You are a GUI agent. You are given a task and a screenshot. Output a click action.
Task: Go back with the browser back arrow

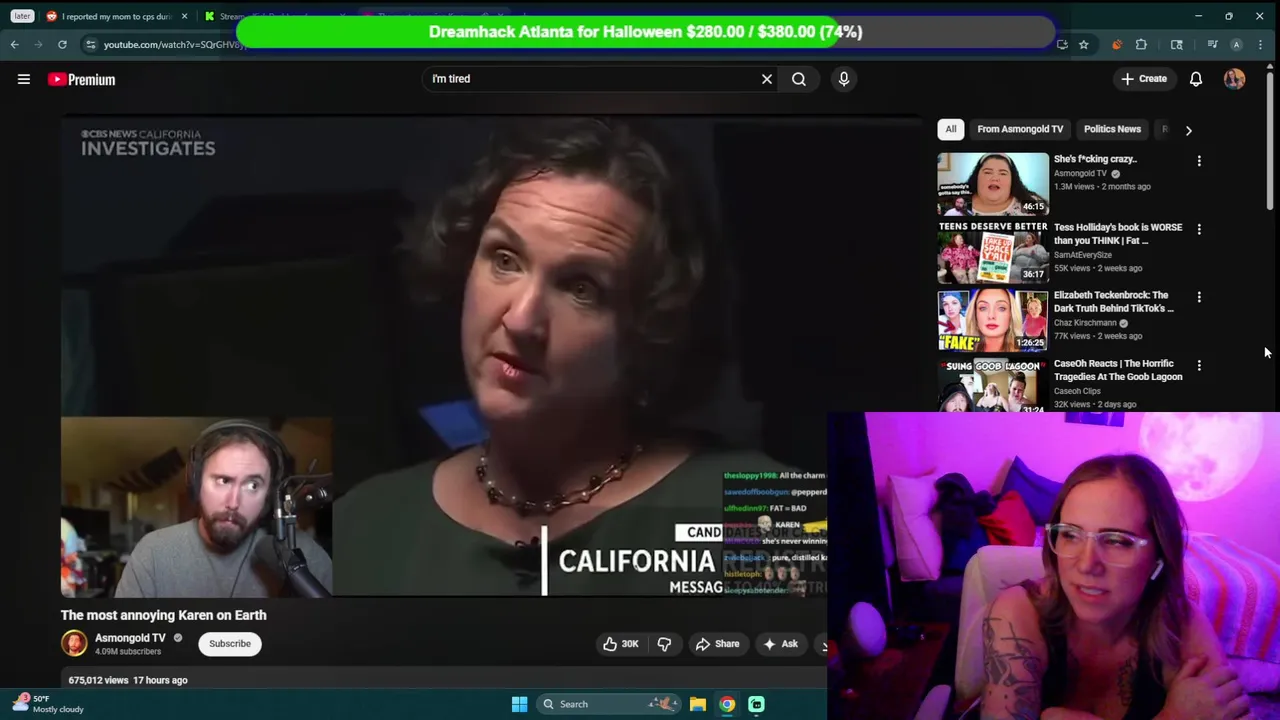pos(14,44)
